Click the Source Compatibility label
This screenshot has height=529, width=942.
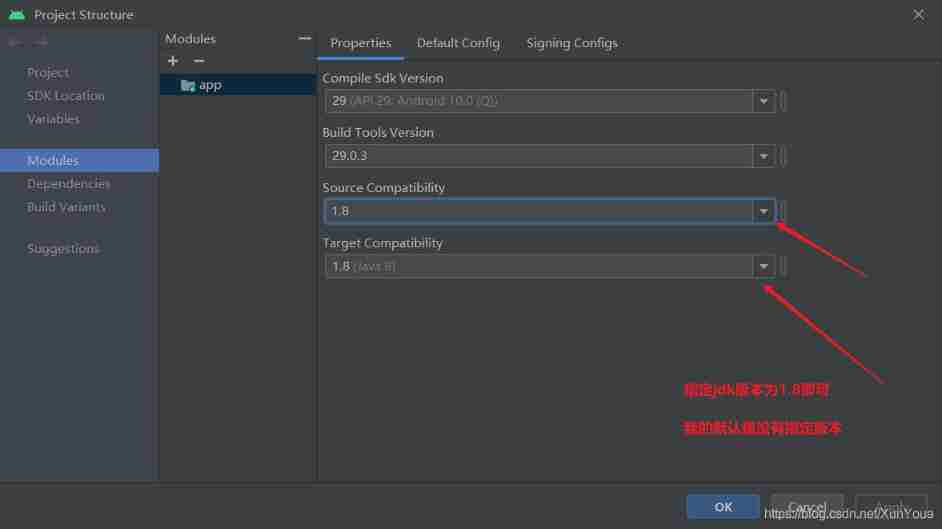(383, 188)
